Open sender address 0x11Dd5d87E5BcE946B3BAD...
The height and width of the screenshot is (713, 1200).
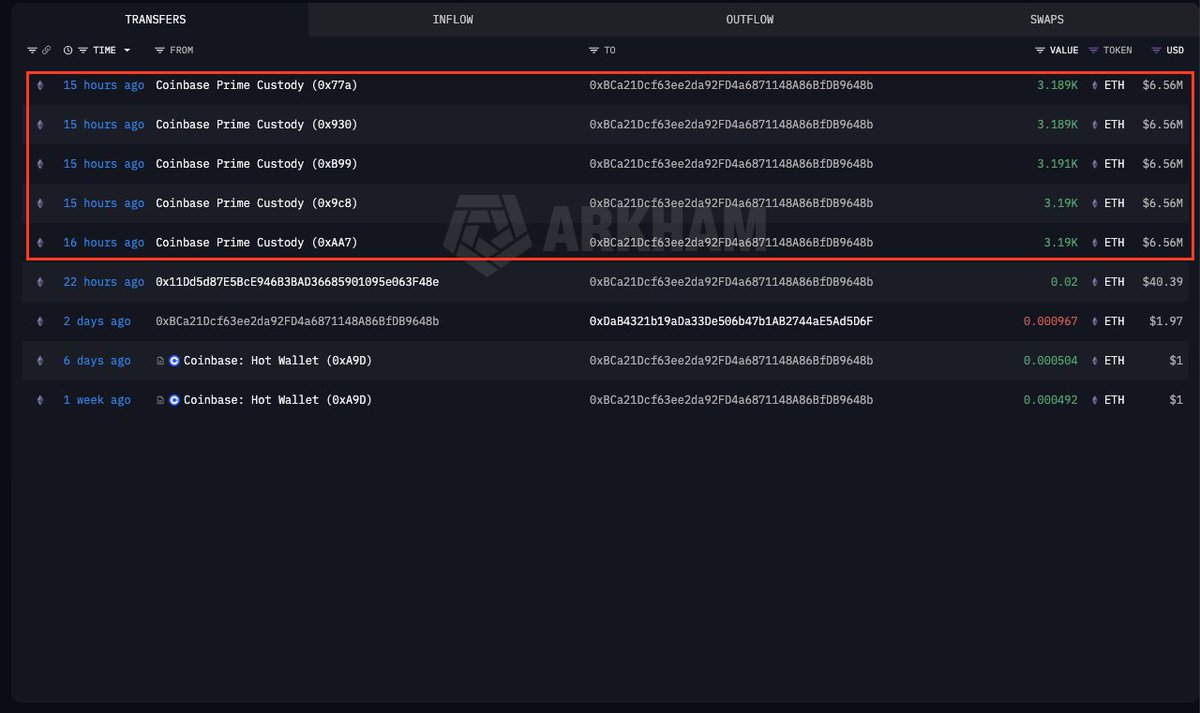297,282
